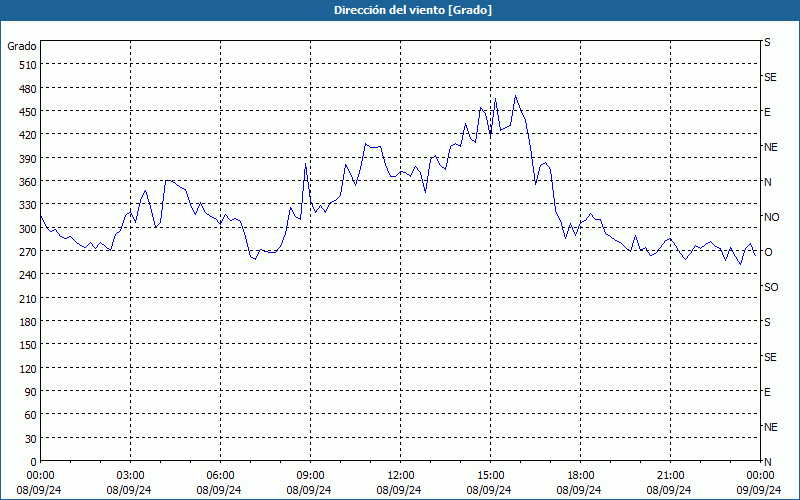Click the 450 tick label on the degree axis
This screenshot has height=500, width=800.
(29, 112)
